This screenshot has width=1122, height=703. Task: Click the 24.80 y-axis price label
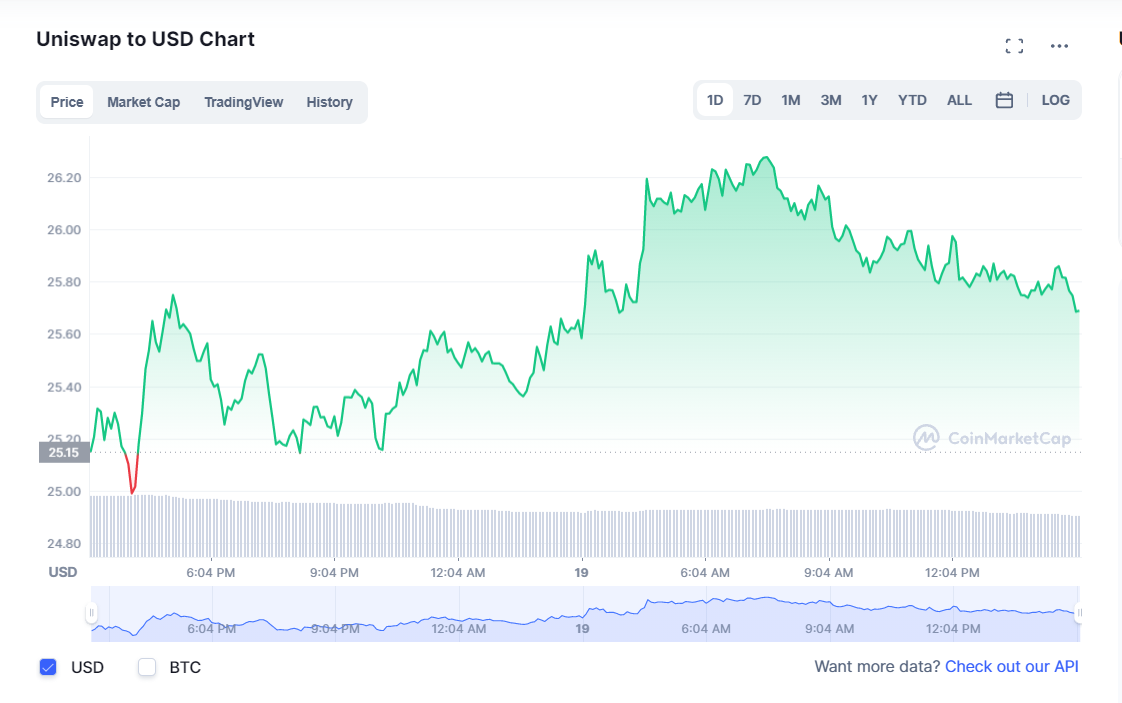tap(64, 544)
